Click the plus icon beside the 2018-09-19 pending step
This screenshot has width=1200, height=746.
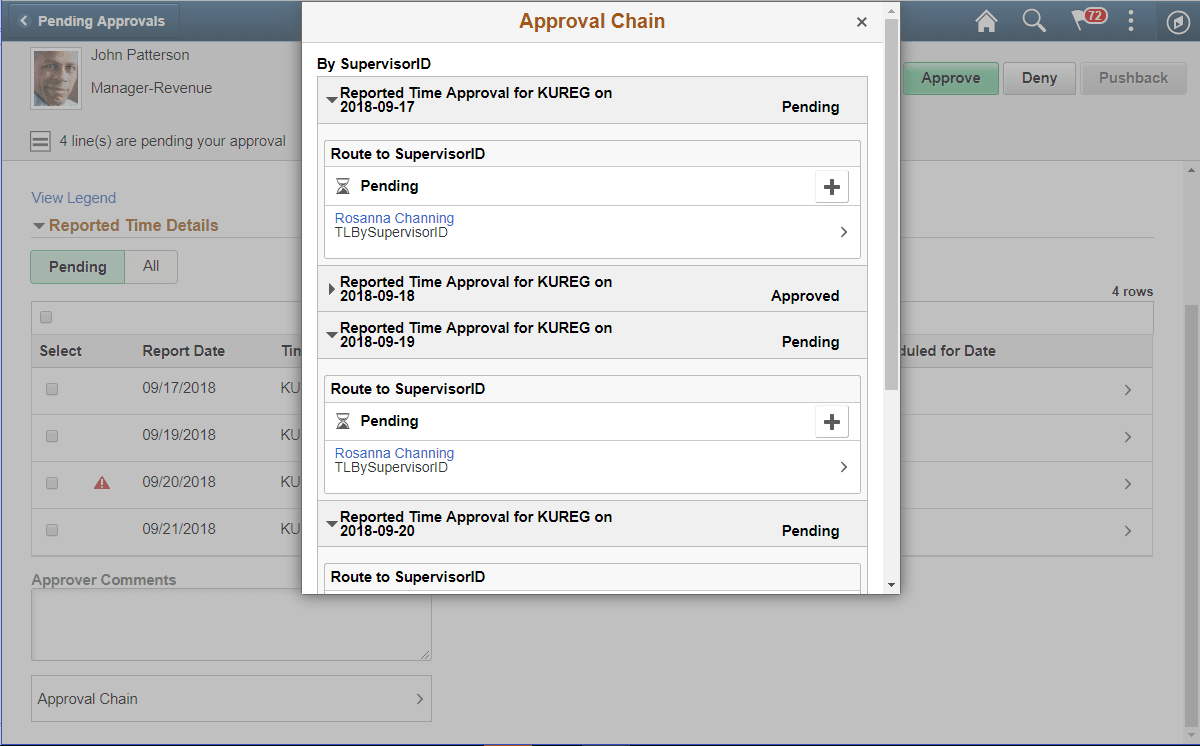(x=832, y=421)
